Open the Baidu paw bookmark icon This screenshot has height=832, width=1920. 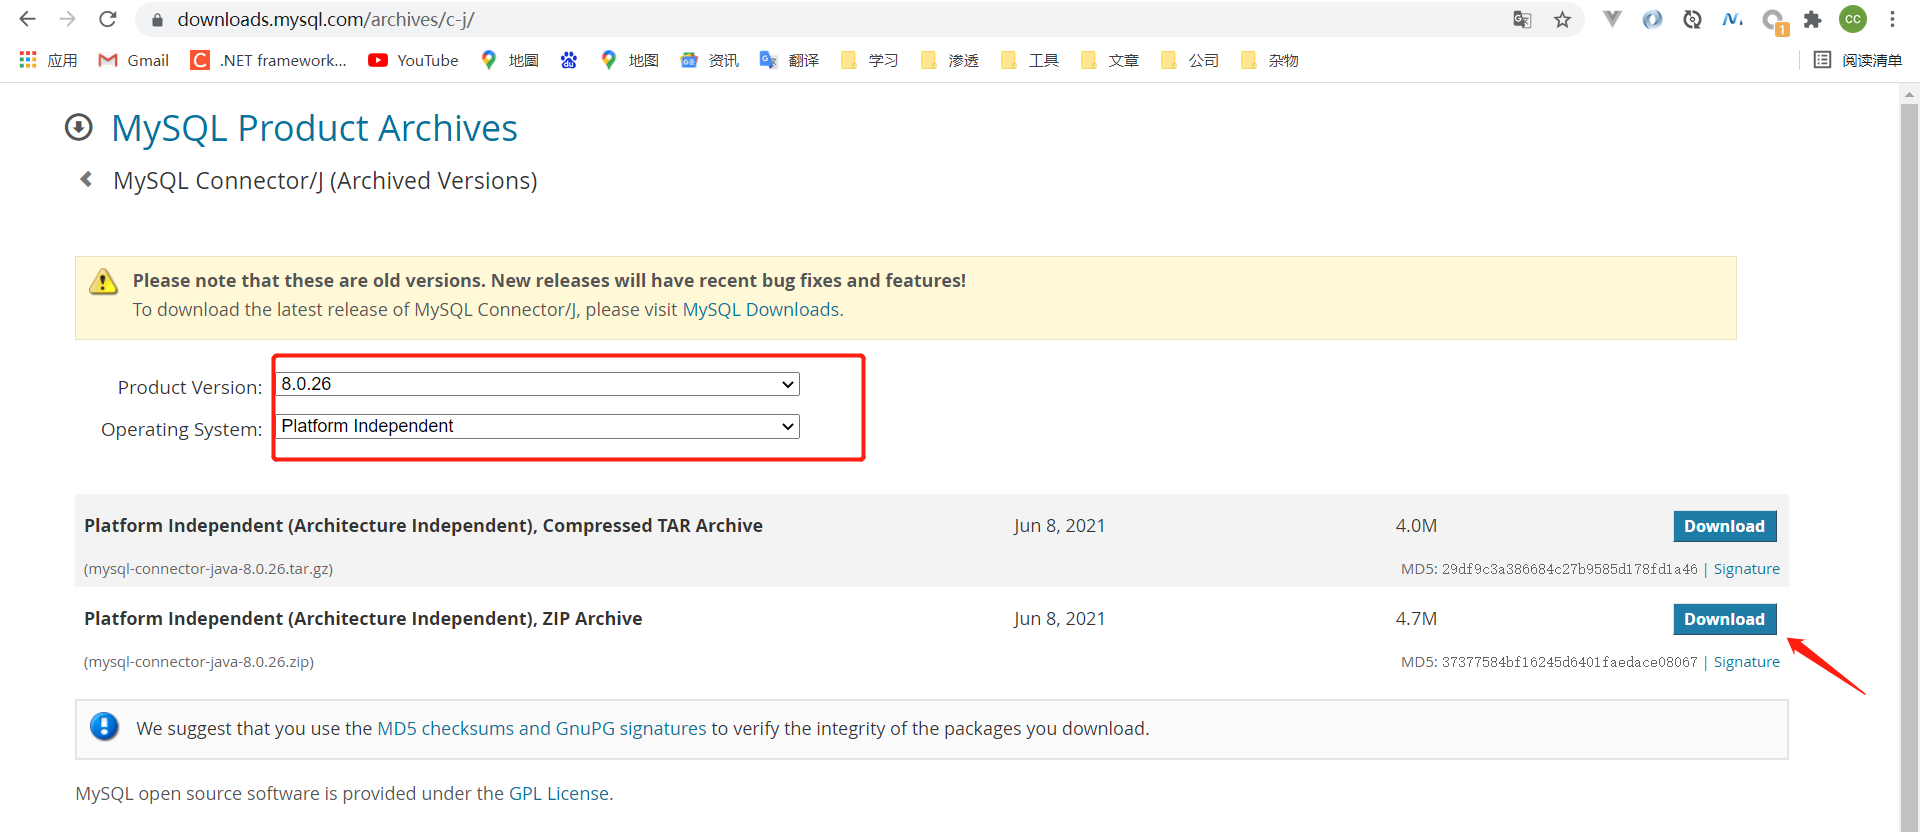click(x=569, y=60)
